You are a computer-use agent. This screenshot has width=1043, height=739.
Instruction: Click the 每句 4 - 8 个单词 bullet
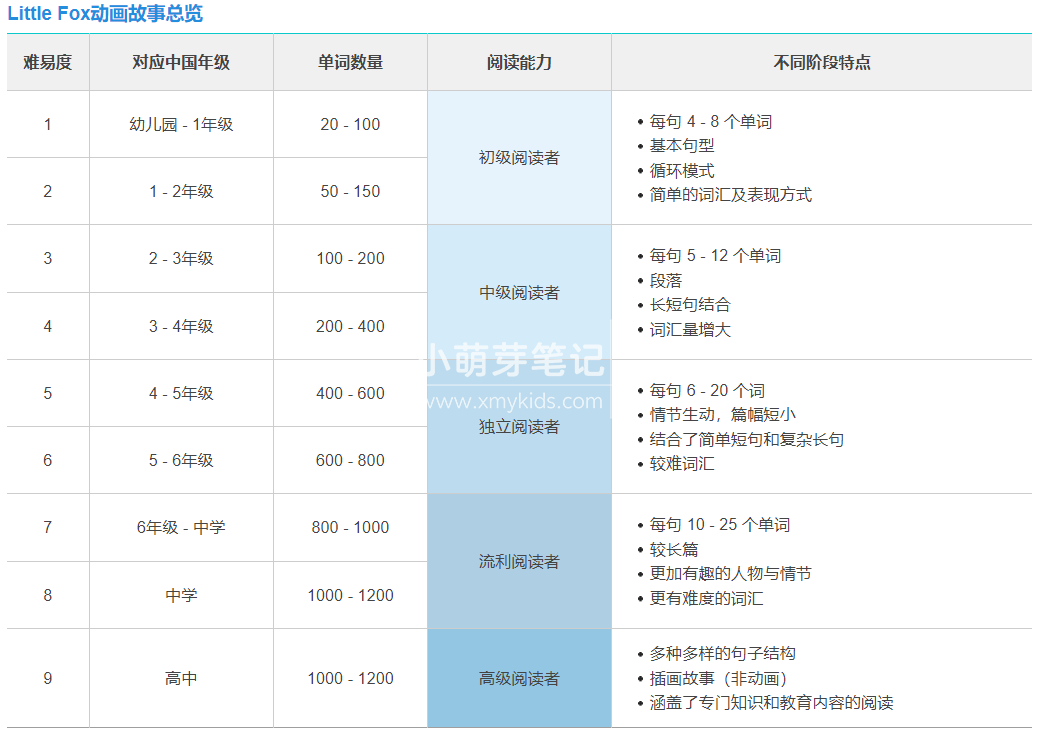tap(710, 122)
